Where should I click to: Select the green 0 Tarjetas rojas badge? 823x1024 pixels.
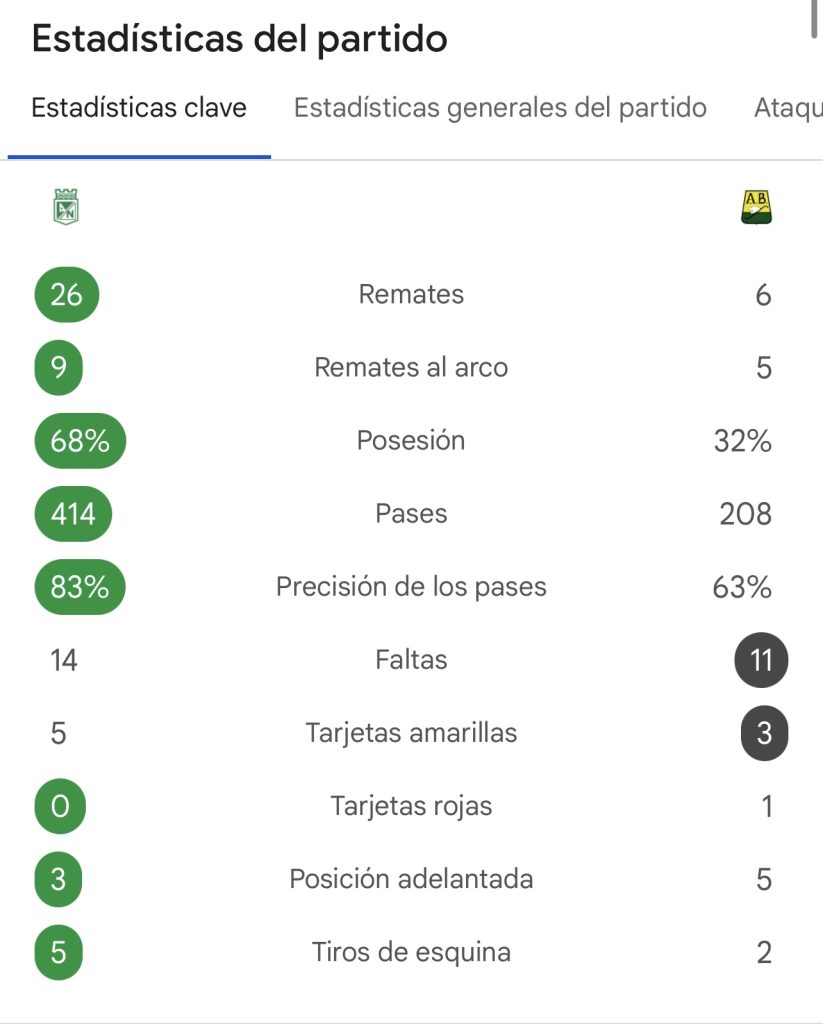(60, 807)
